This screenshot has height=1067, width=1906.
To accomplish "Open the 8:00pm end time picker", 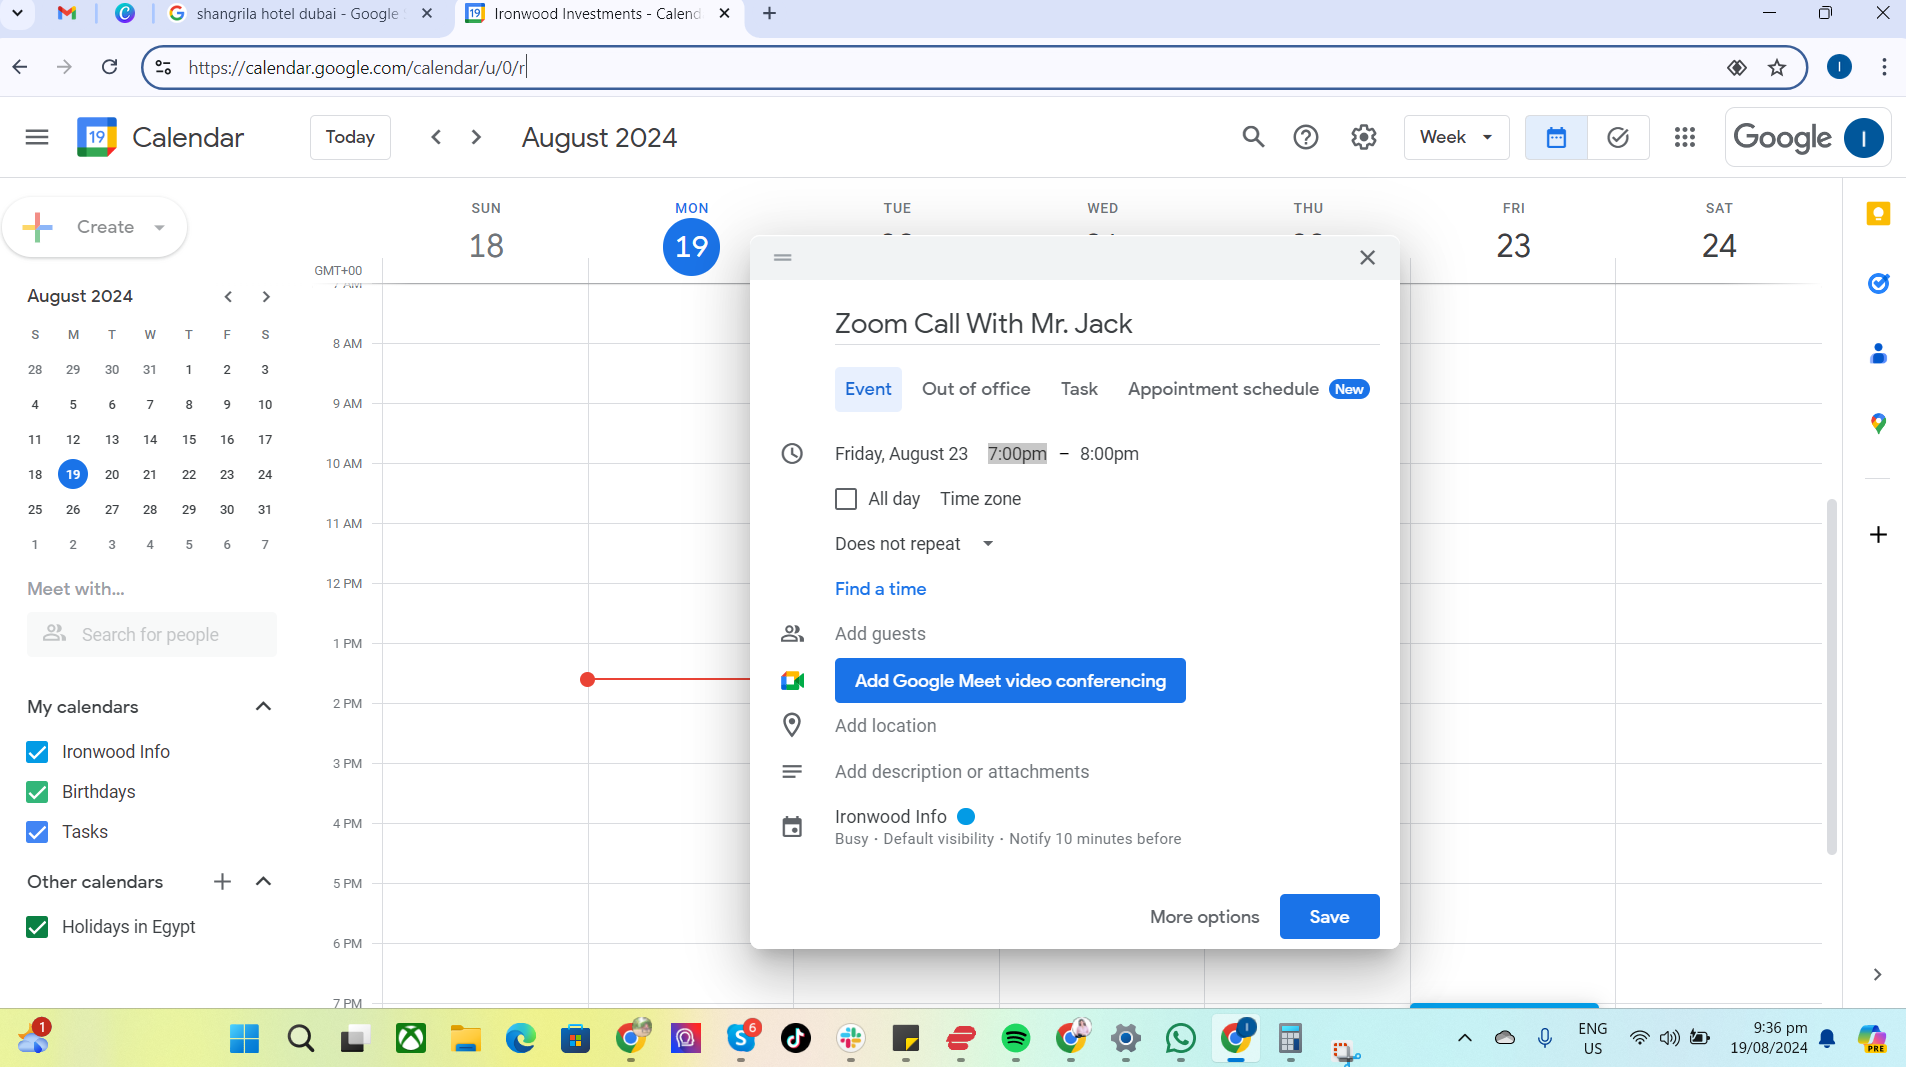I will (1109, 454).
